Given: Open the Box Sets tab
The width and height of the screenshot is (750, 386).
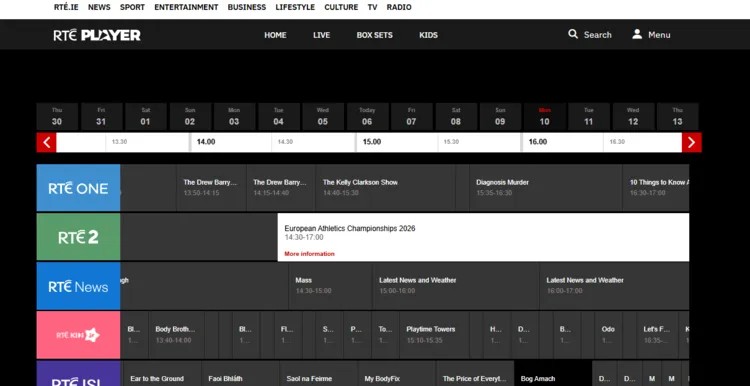Looking at the screenshot, I should [x=375, y=35].
